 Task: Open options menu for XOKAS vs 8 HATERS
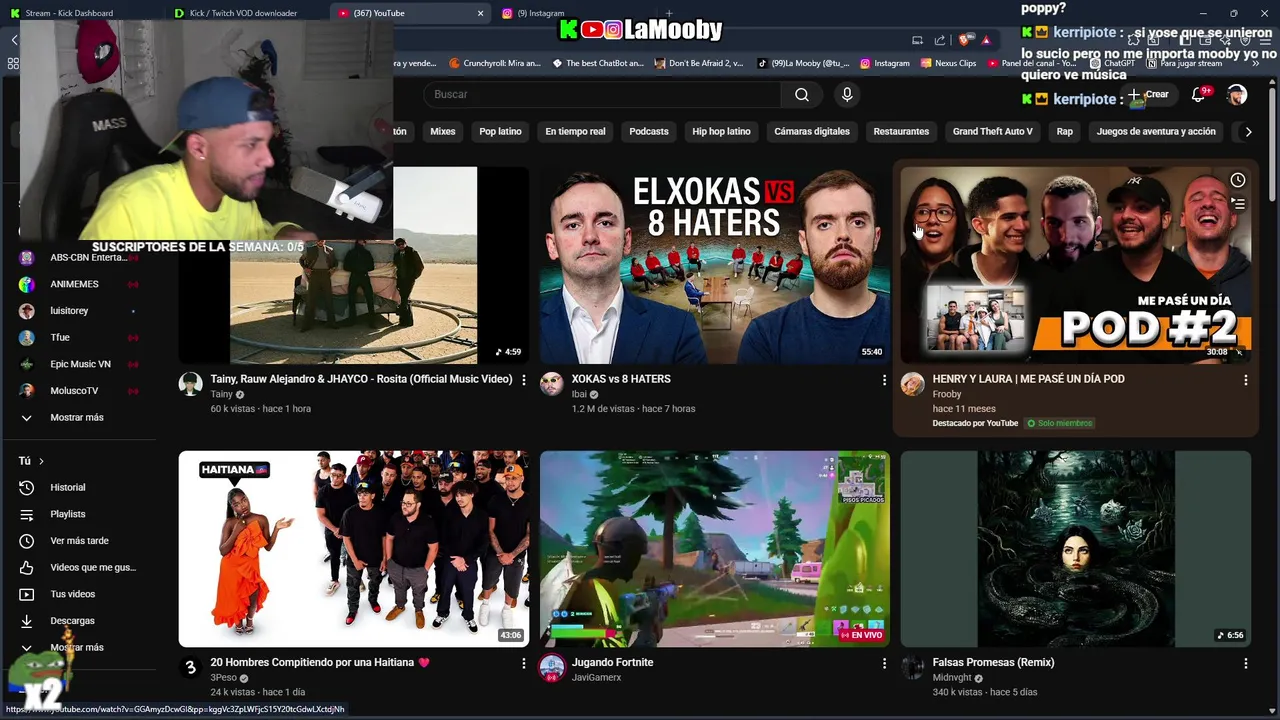pos(884,380)
